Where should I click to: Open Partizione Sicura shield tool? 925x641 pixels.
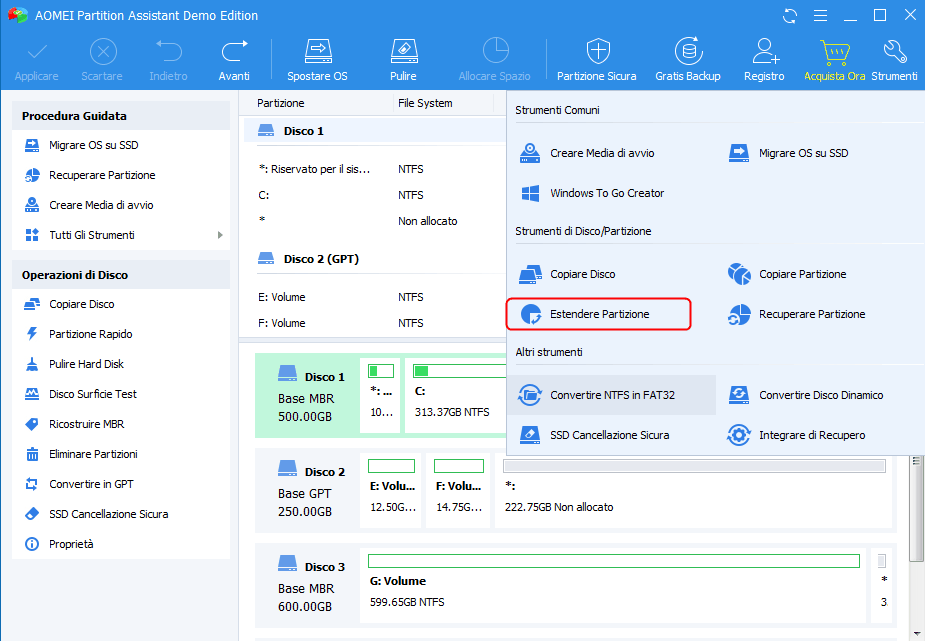pyautogui.click(x=597, y=60)
